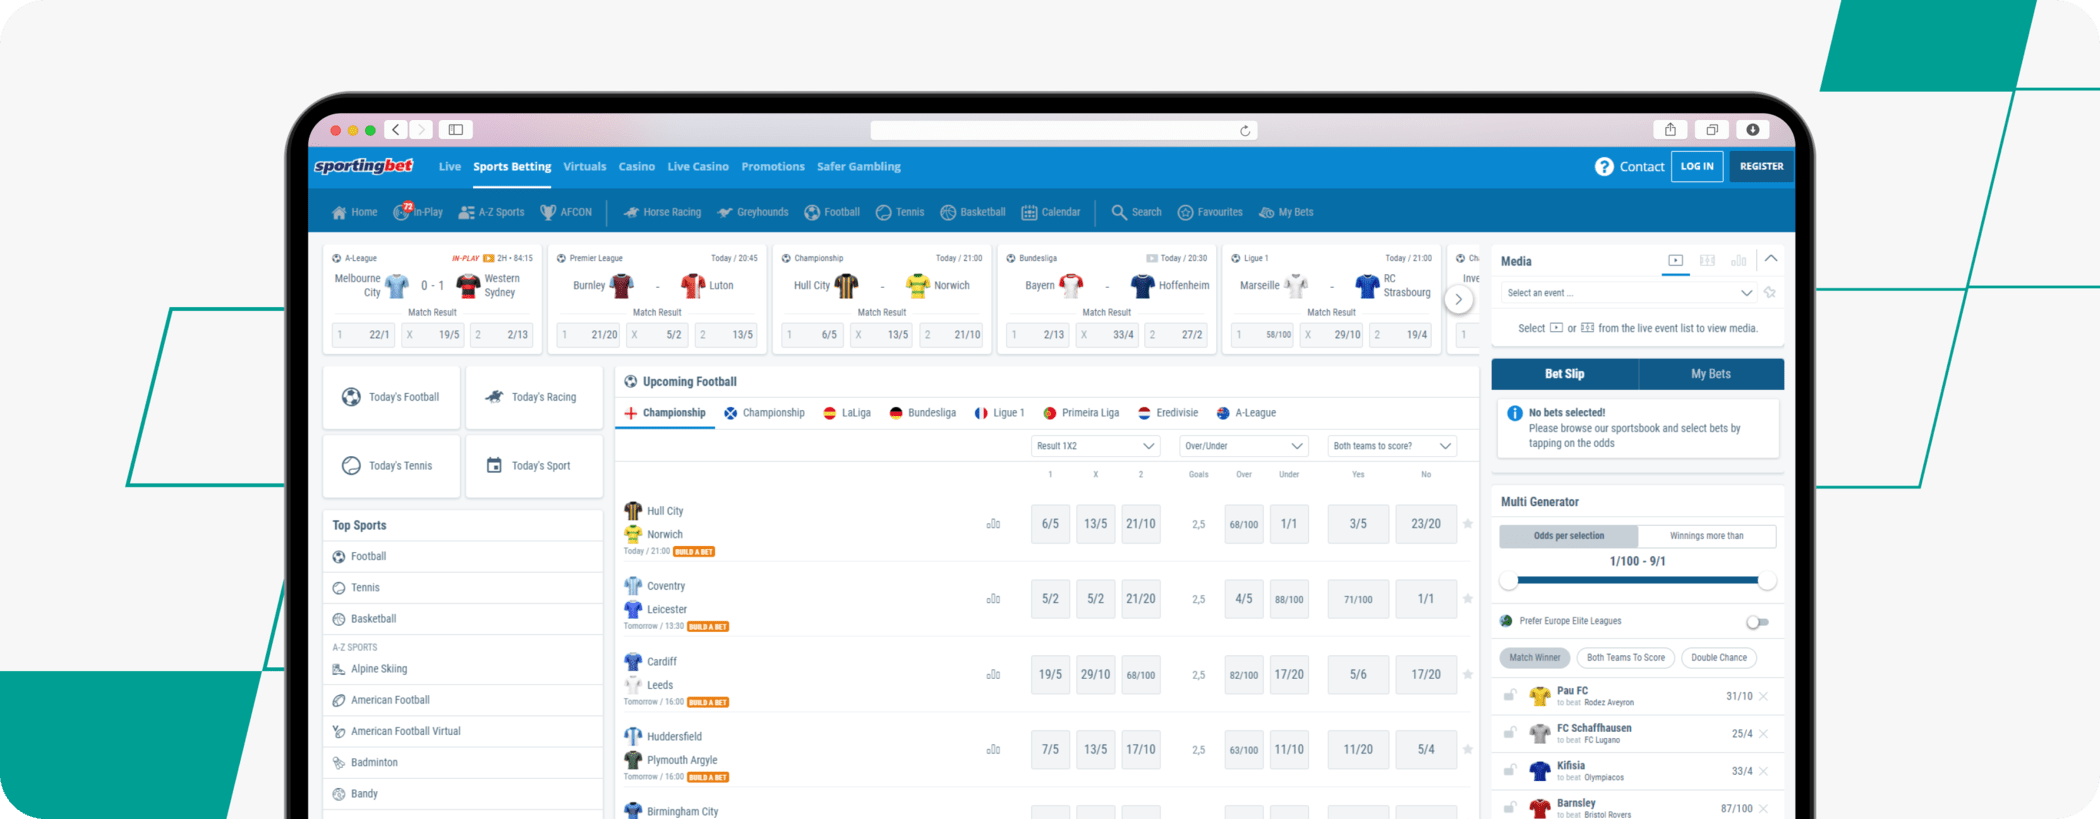The height and width of the screenshot is (819, 2100).
Task: Toggle Prefer Europe Elite Leagues switch
Action: click(x=1757, y=622)
